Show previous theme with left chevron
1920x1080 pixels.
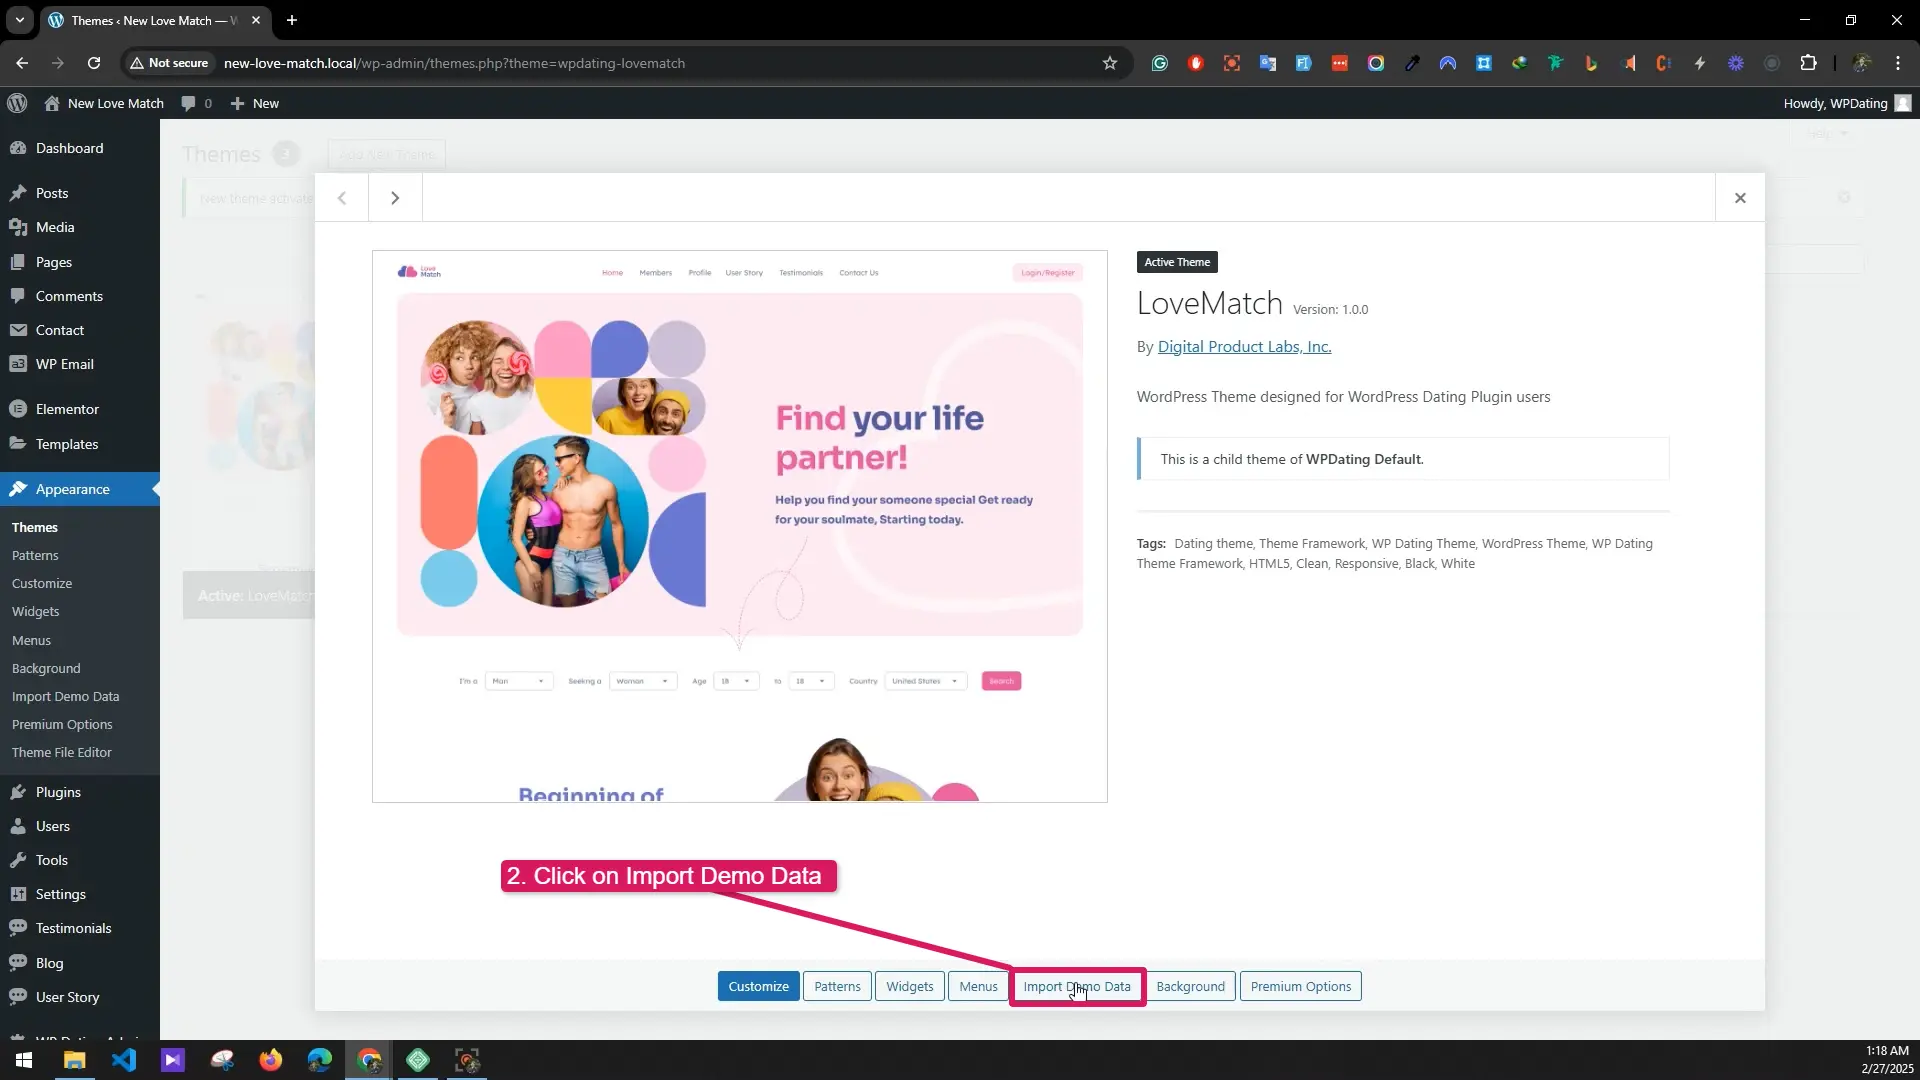click(342, 198)
